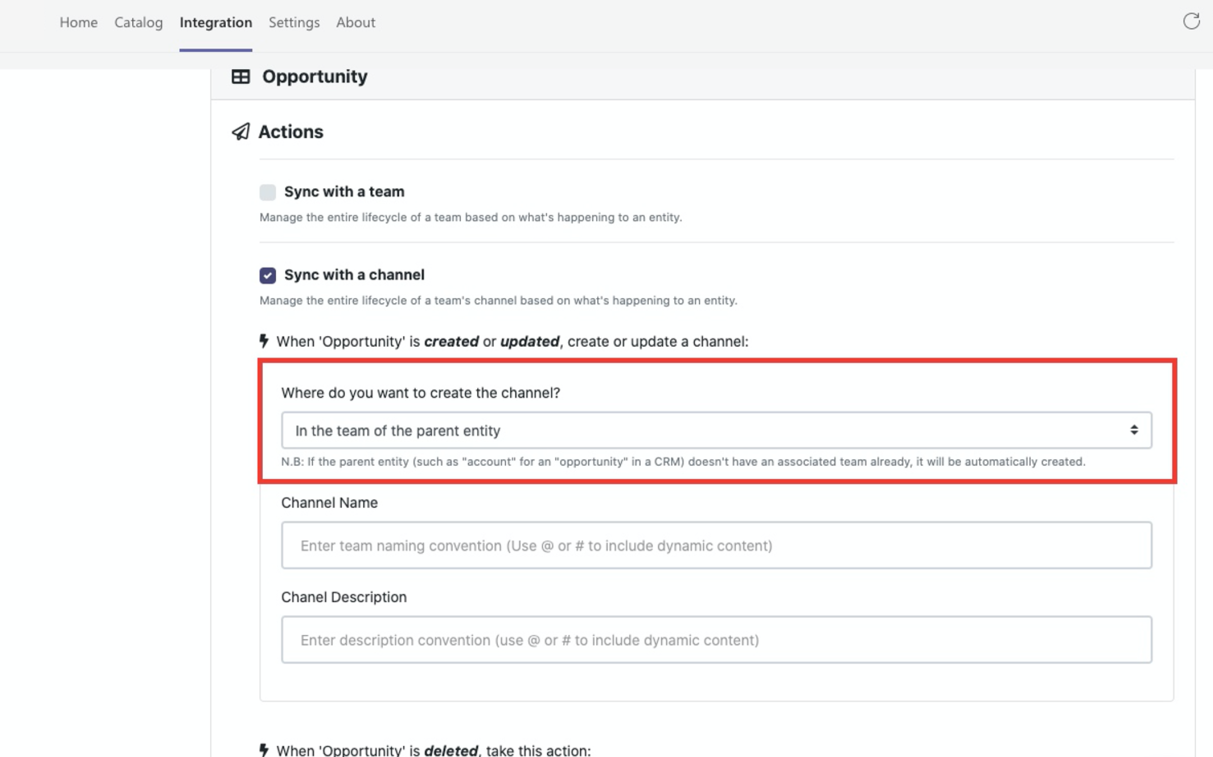This screenshot has width=1213, height=757.
Task: Go to the Home tab
Action: tap(79, 22)
